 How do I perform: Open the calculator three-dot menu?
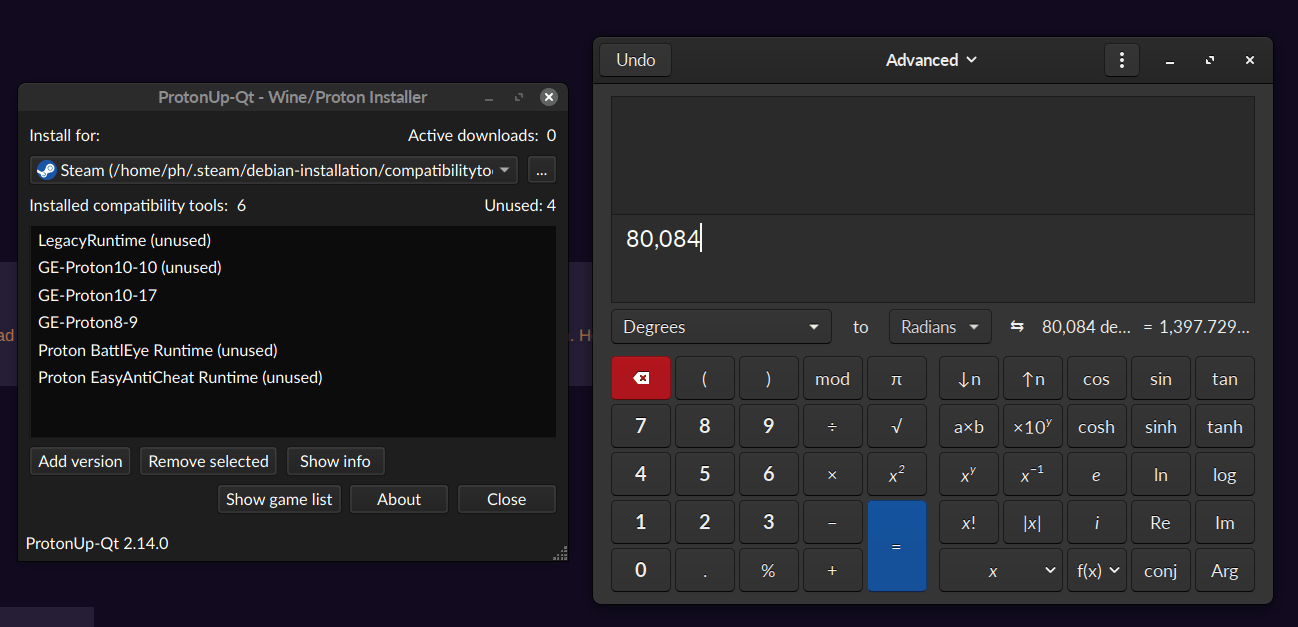coord(1122,60)
